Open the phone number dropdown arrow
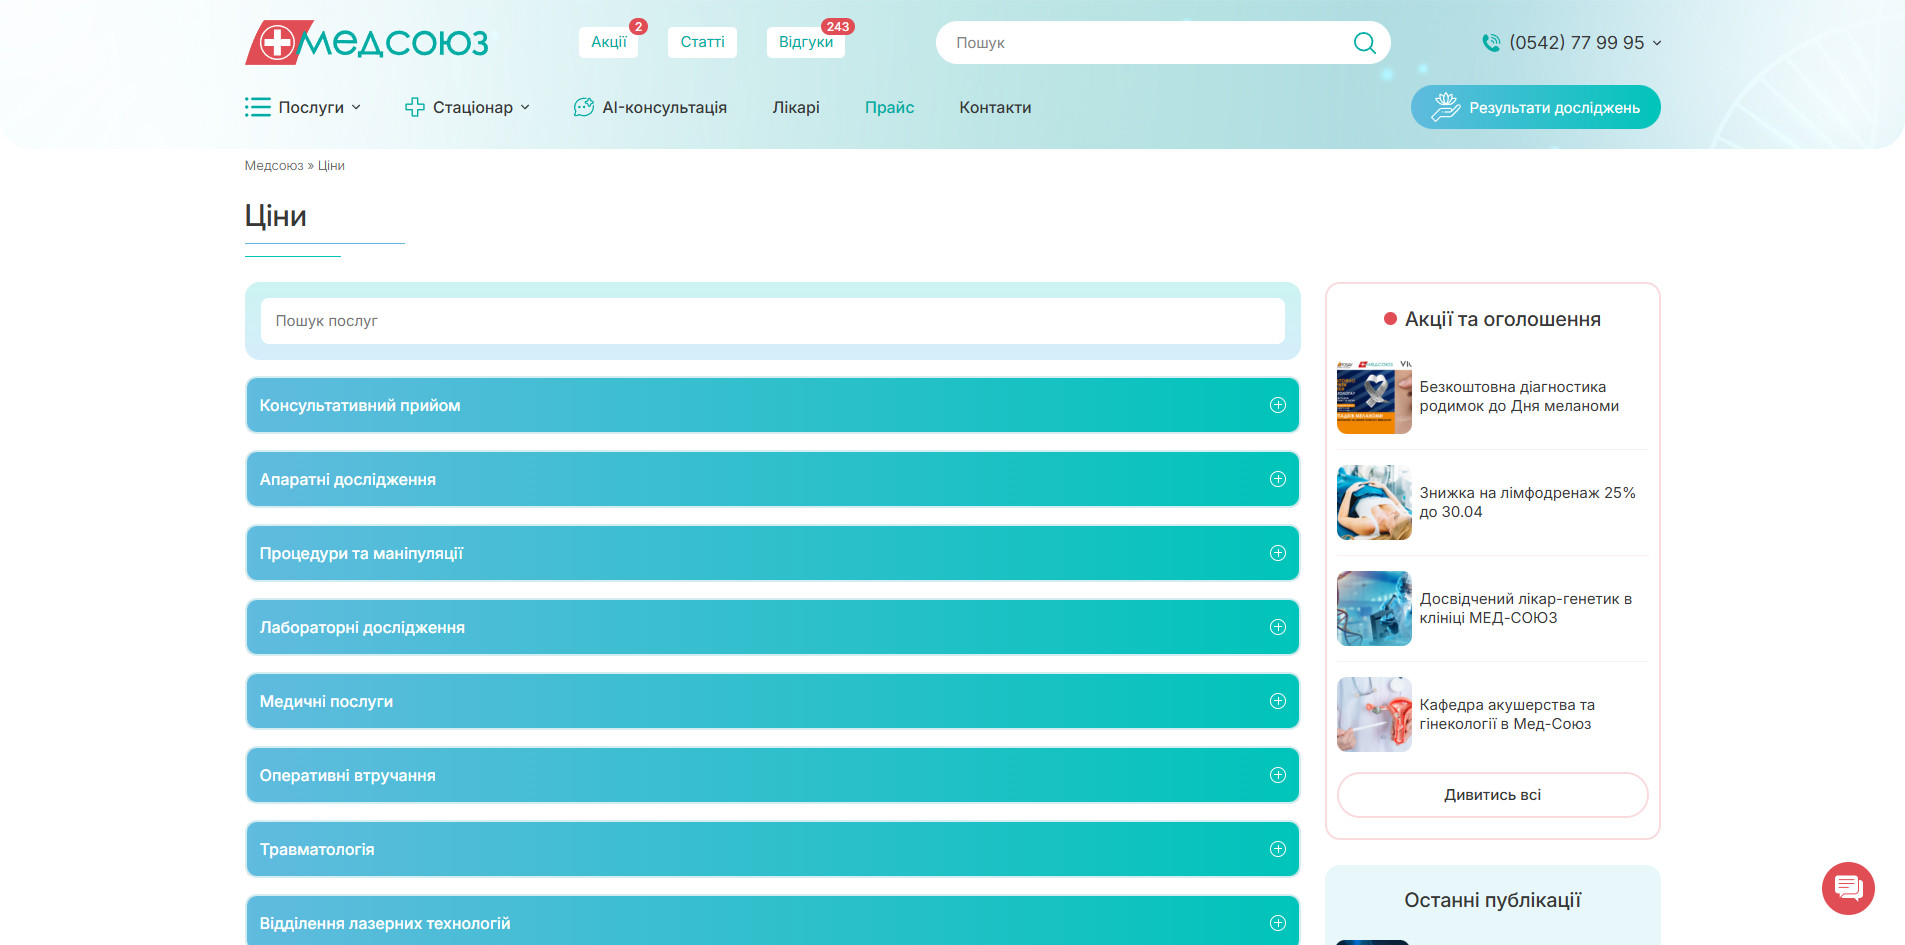1905x945 pixels. coord(1657,43)
